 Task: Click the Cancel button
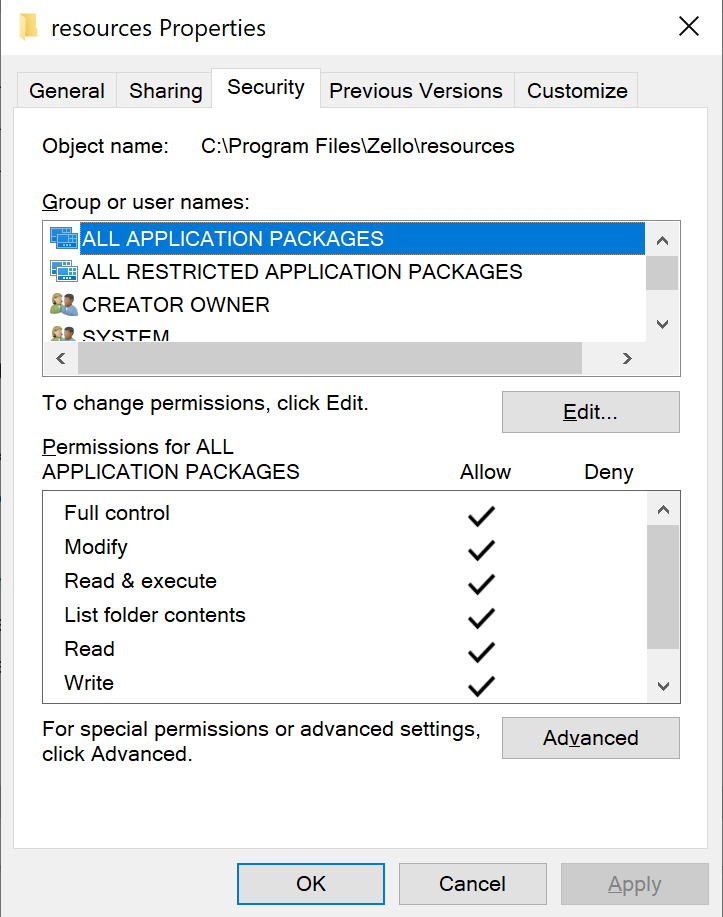pos(472,884)
